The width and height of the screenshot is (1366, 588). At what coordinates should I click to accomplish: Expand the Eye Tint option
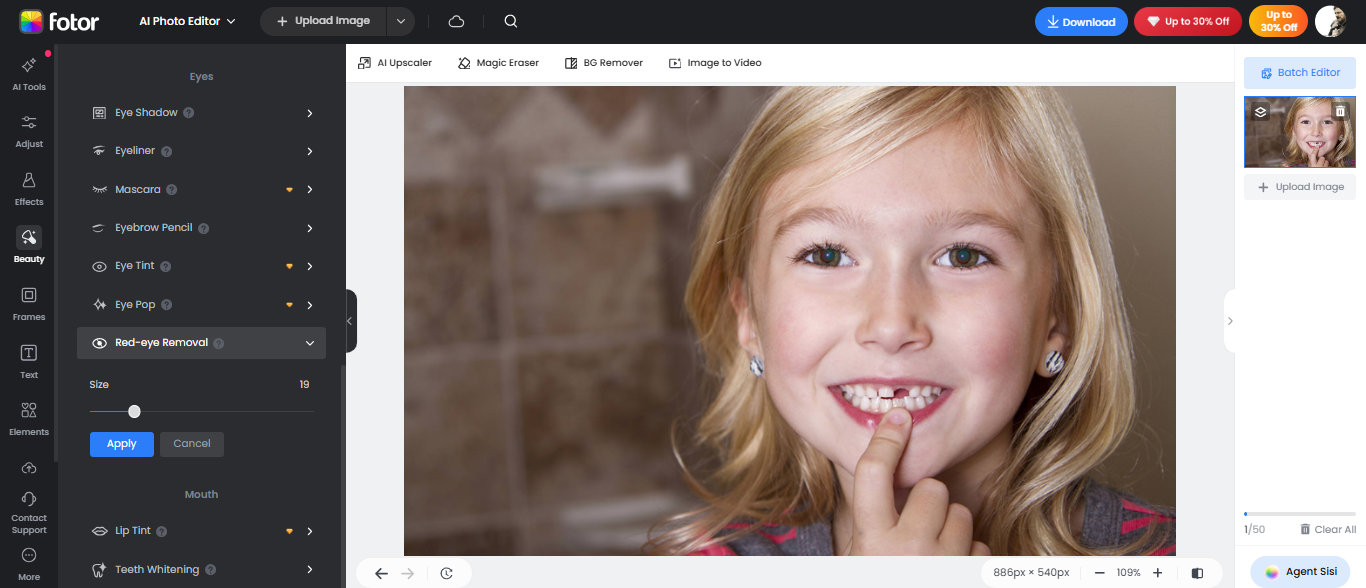[310, 266]
